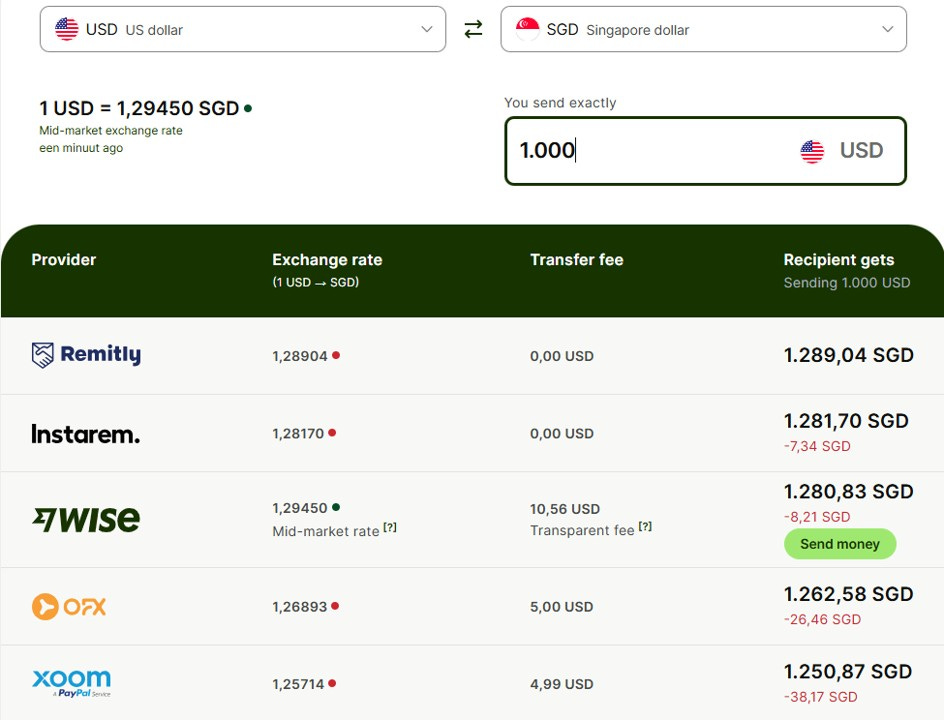The height and width of the screenshot is (720, 944).
Task: Click the Provider column header
Action: [64, 259]
